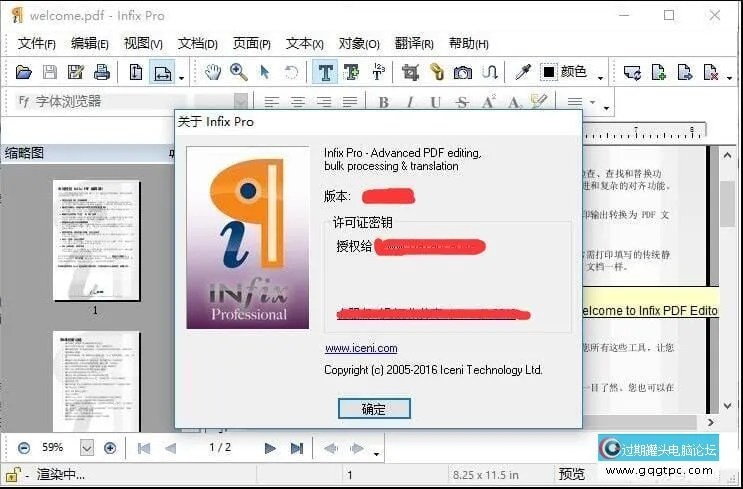The width and height of the screenshot is (743, 489).
Task: Click the Open file folder icon
Action: [23, 72]
